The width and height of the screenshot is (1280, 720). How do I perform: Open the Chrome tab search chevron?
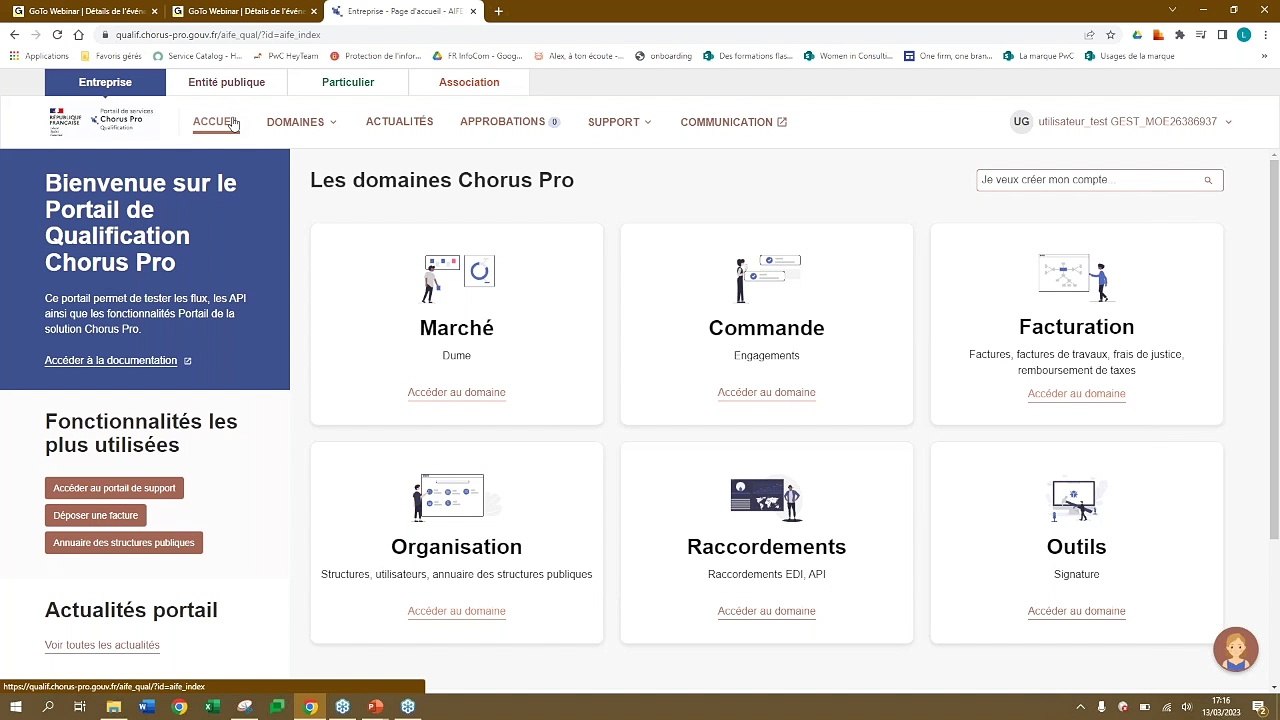pos(1172,10)
